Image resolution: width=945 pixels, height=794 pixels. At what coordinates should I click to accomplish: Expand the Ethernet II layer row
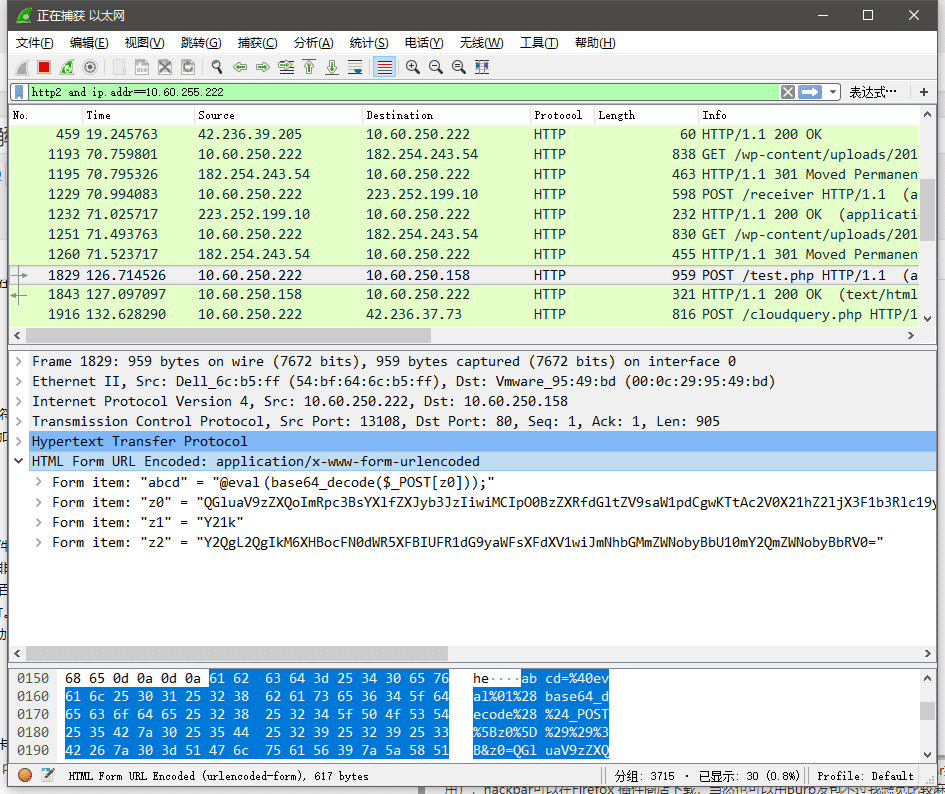19,382
